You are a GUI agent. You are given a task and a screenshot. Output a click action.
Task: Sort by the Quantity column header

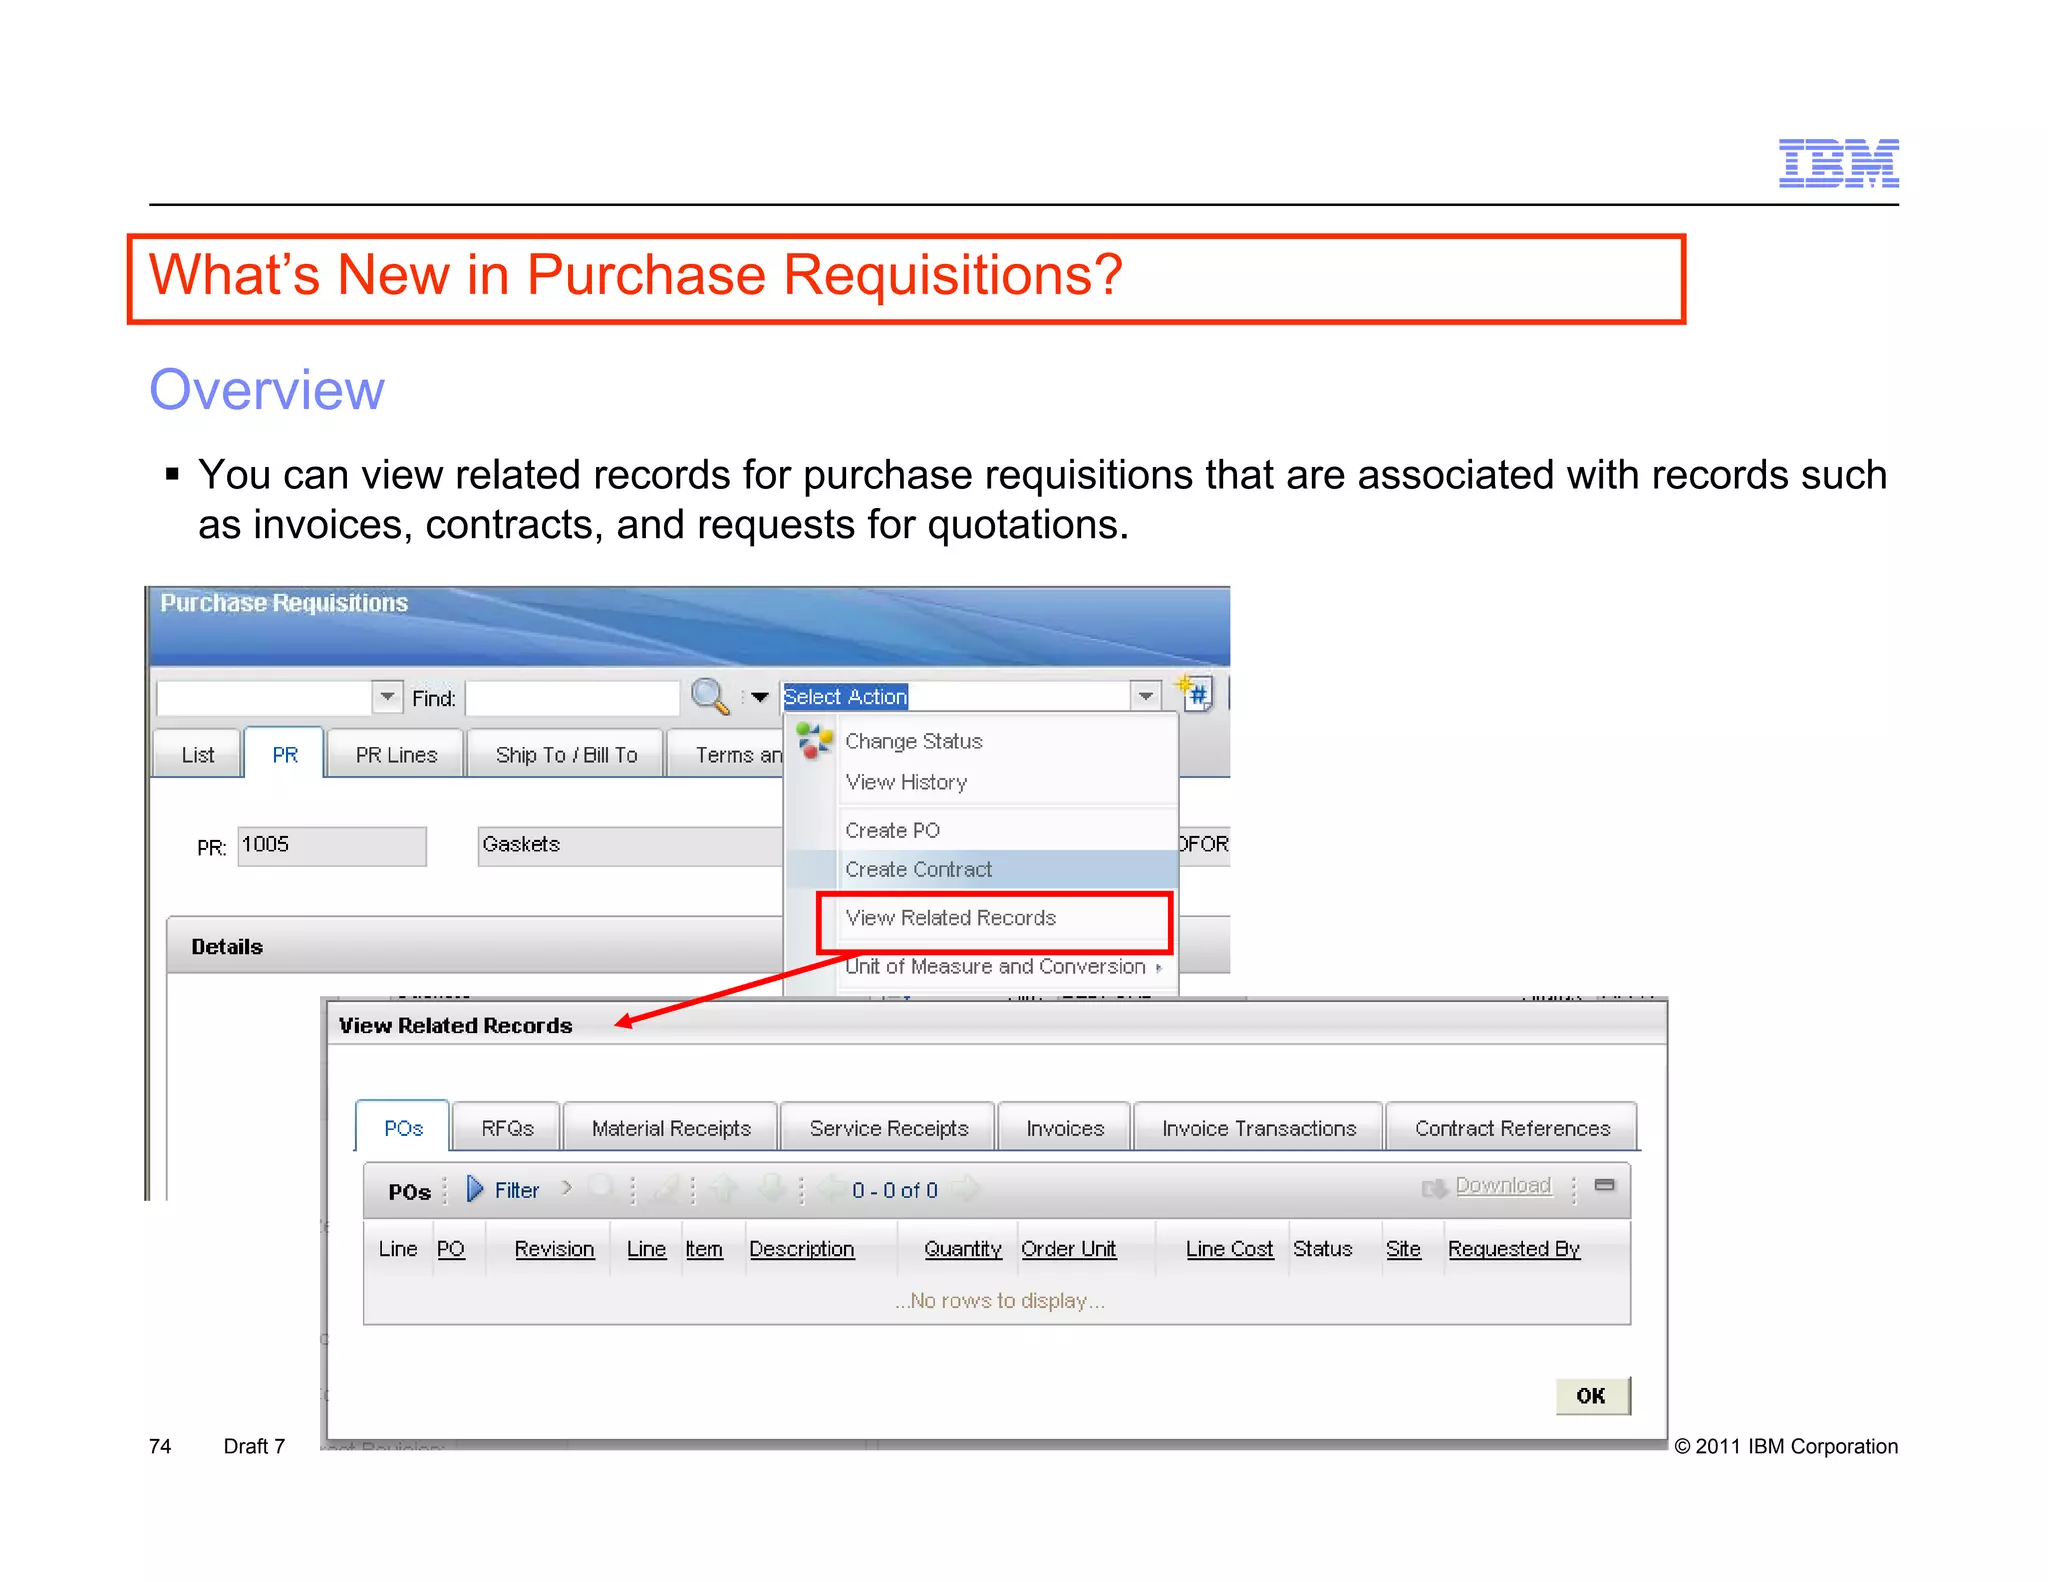pos(963,1249)
